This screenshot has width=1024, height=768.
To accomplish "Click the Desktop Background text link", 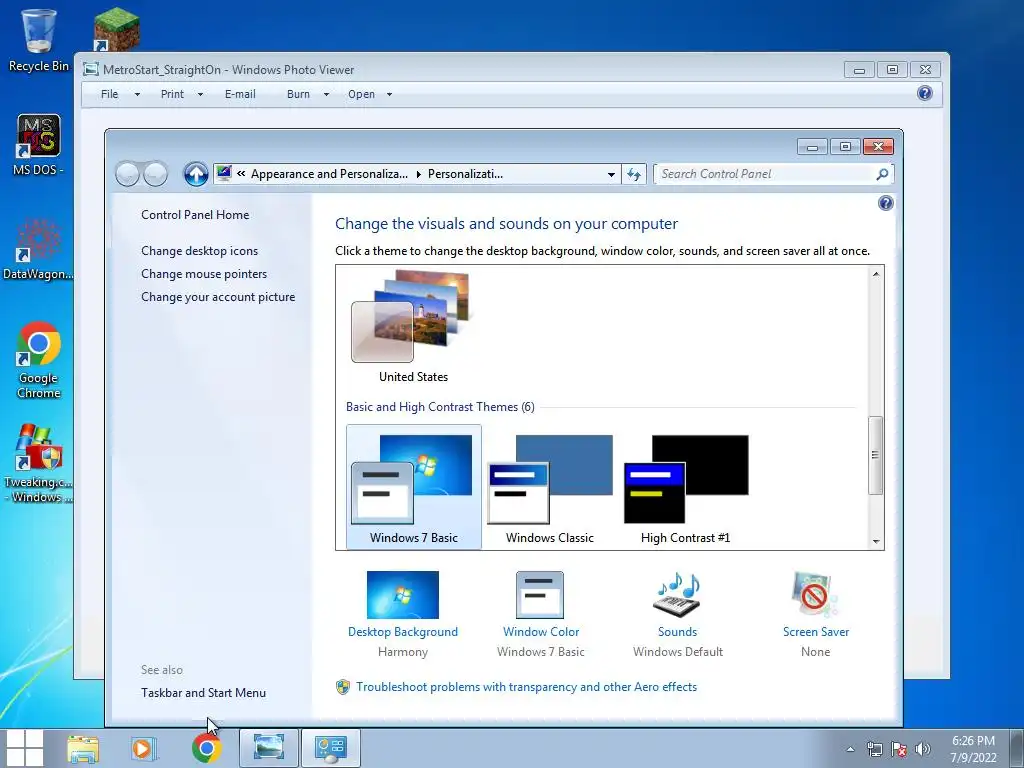I will point(403,632).
